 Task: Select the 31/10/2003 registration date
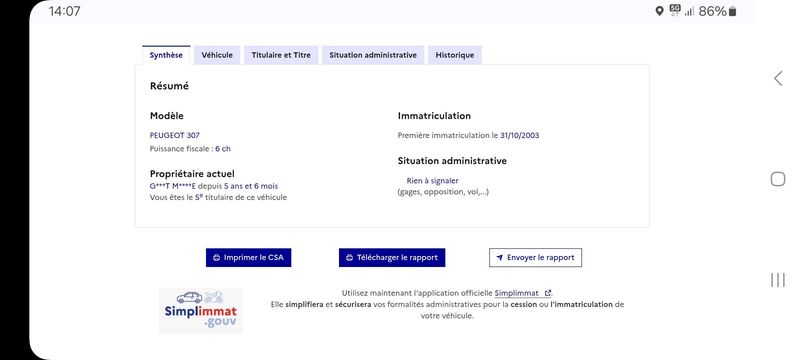[x=519, y=135]
